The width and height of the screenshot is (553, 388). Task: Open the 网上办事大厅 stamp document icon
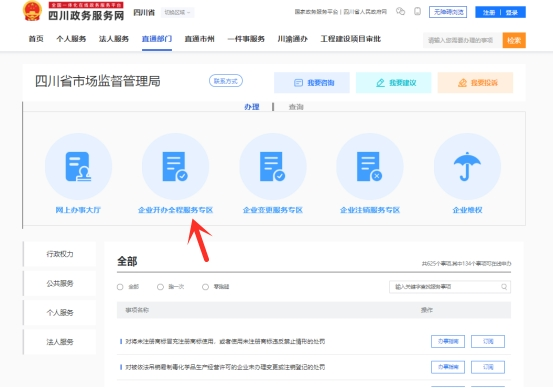[x=78, y=166]
